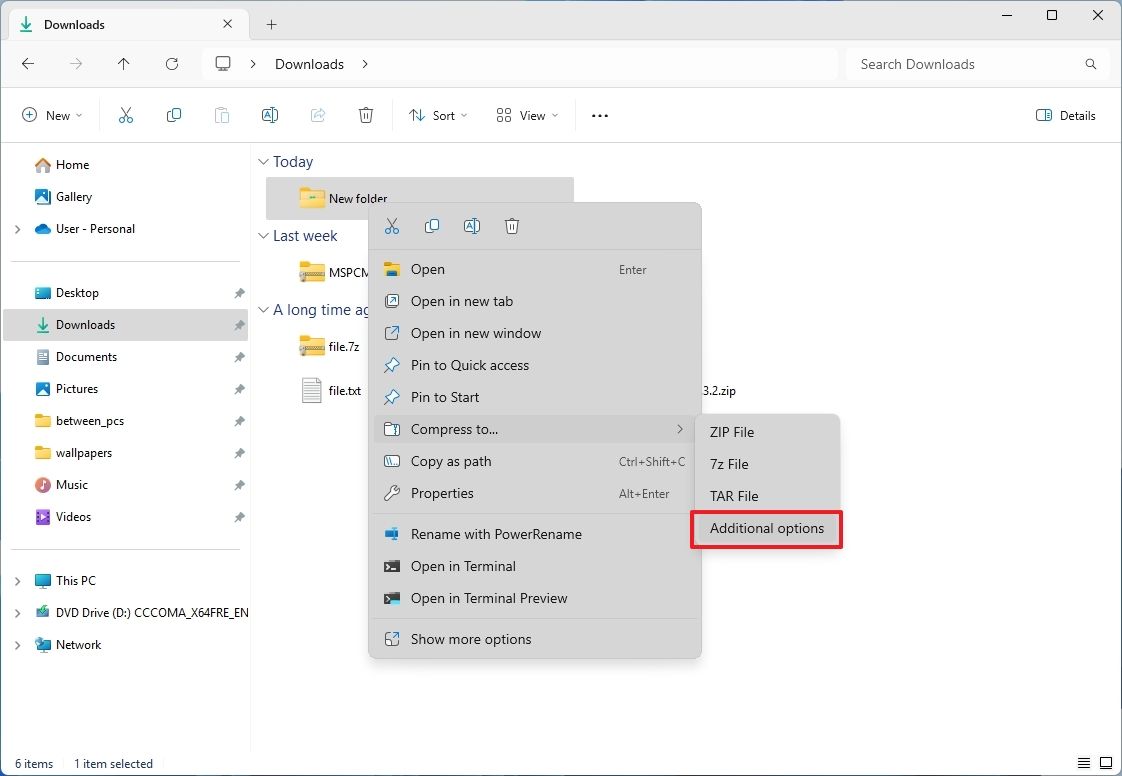Refresh the folder view with the refresh icon

(171, 63)
